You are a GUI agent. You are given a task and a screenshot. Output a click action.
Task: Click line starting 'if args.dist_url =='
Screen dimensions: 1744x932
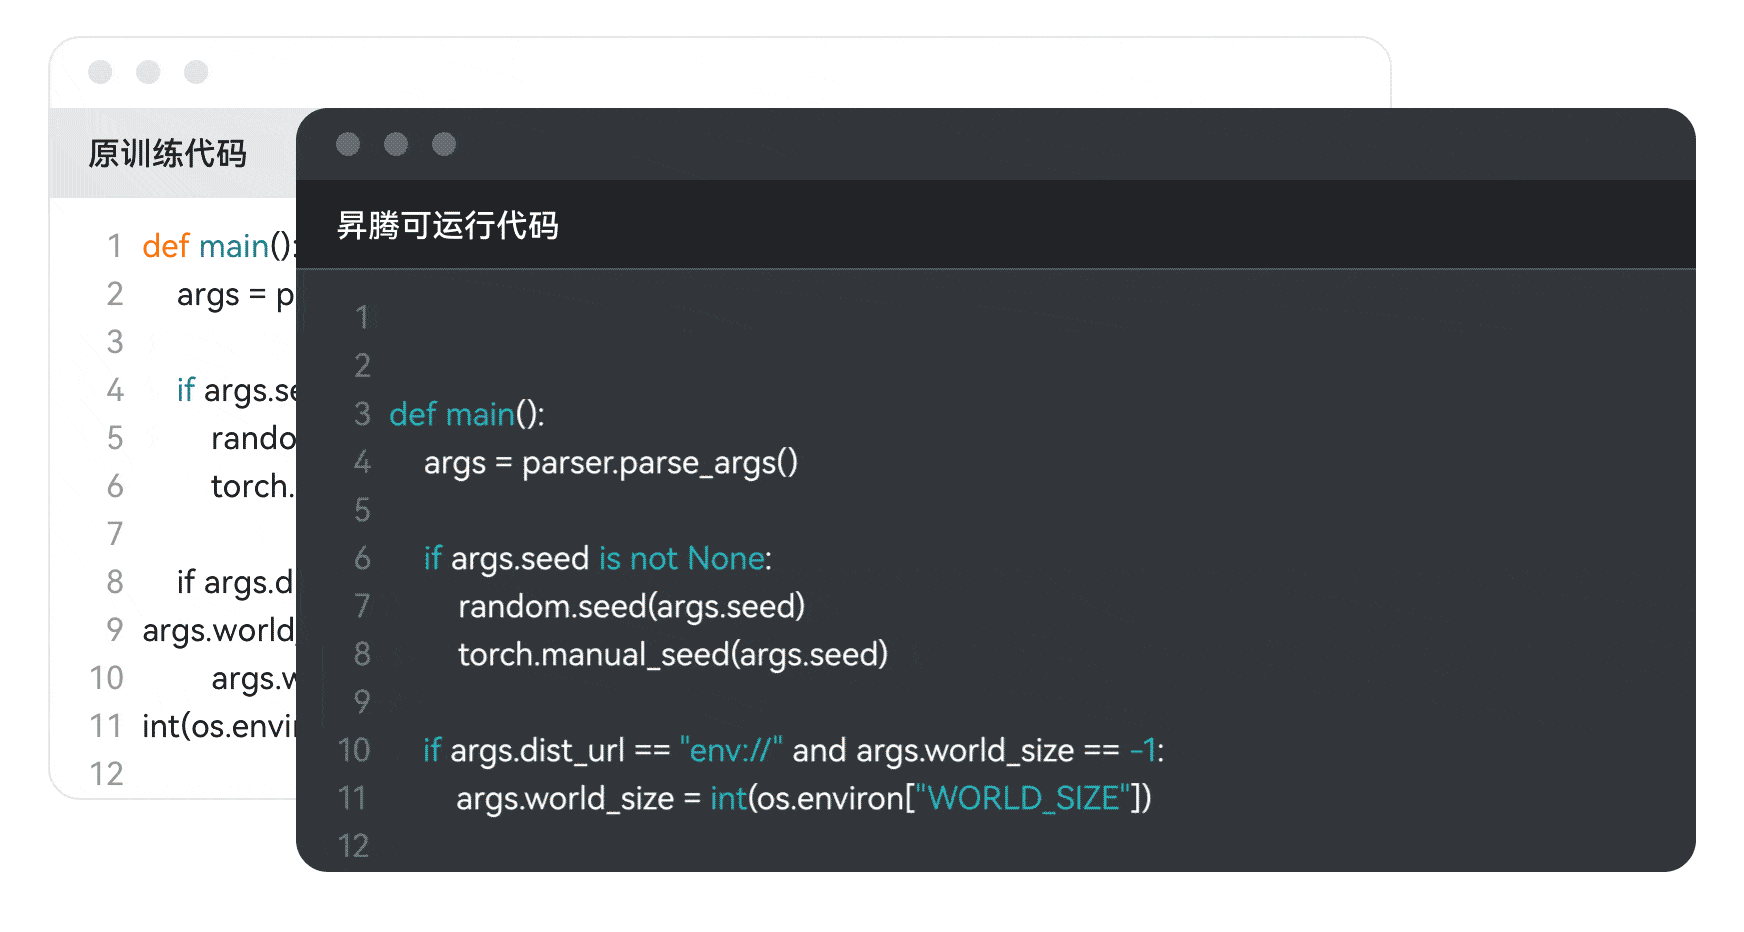click(x=793, y=750)
